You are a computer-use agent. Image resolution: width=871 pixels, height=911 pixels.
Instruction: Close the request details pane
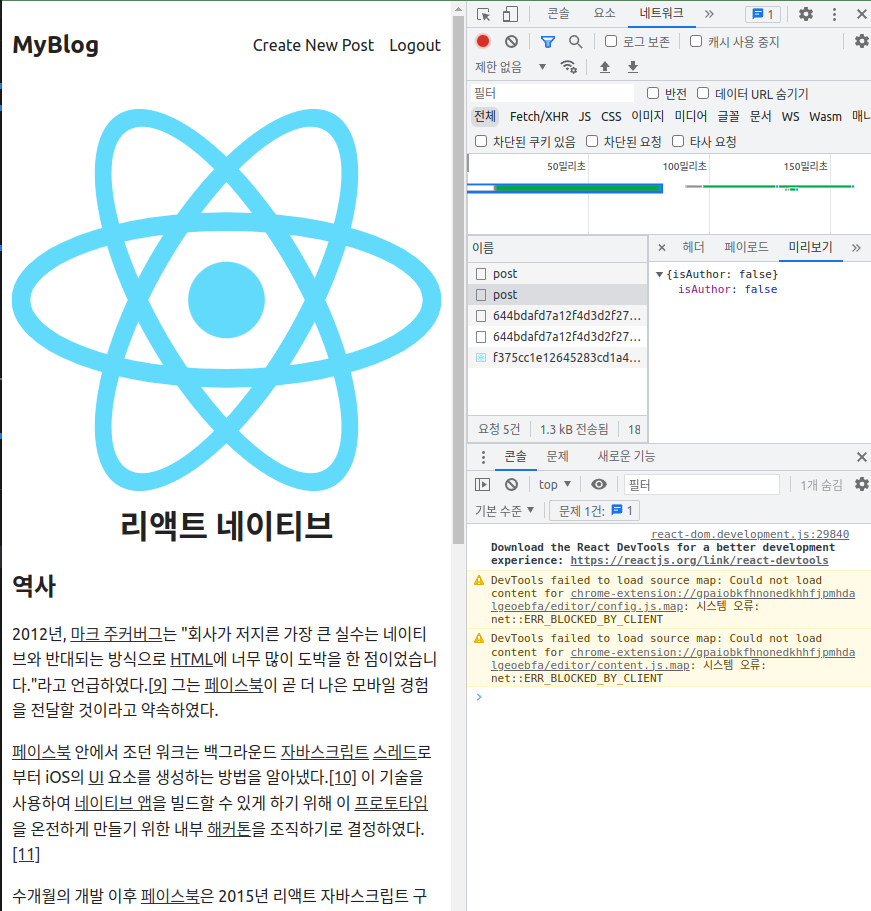pos(662,248)
